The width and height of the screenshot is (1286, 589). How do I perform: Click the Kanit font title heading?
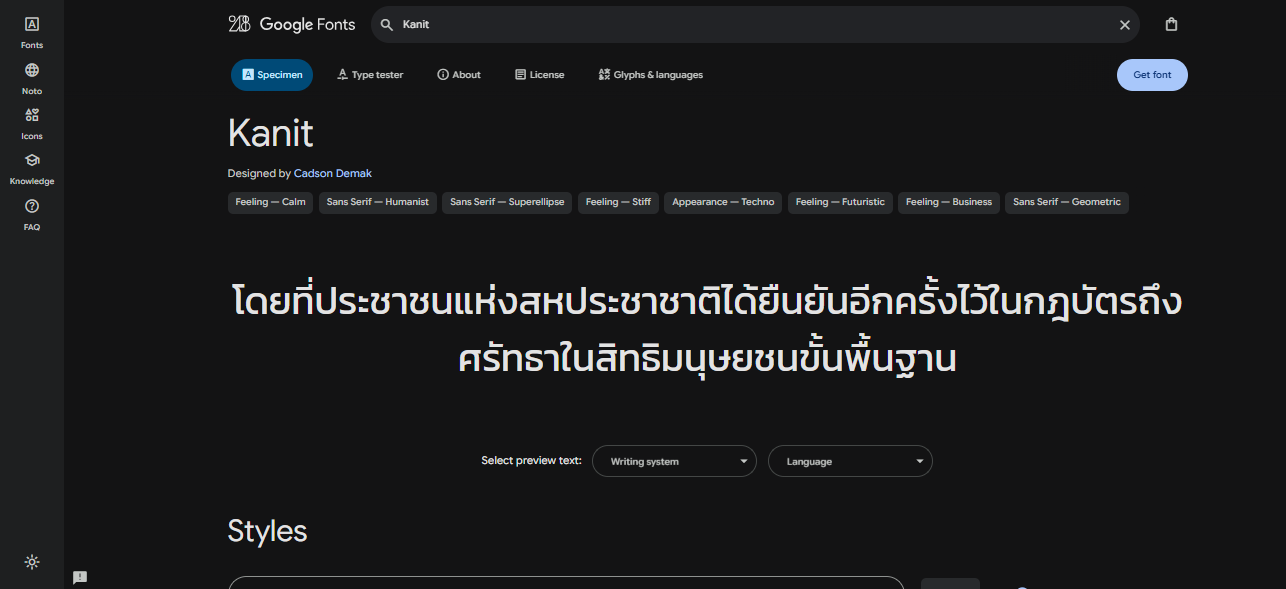pos(271,134)
